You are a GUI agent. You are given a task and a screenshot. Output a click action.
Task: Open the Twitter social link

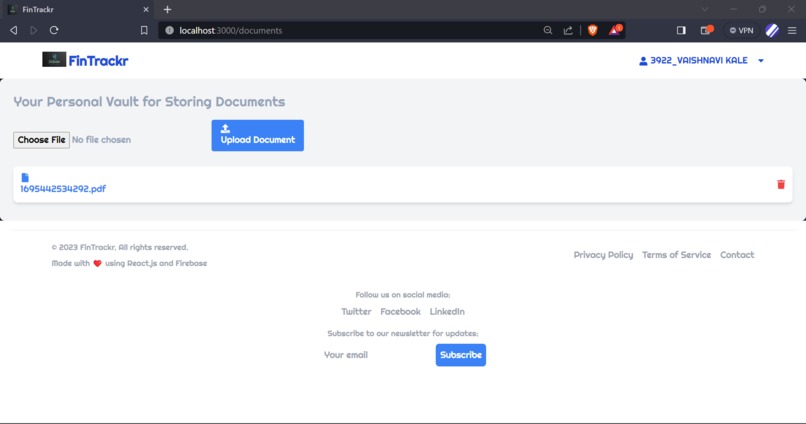pos(356,311)
